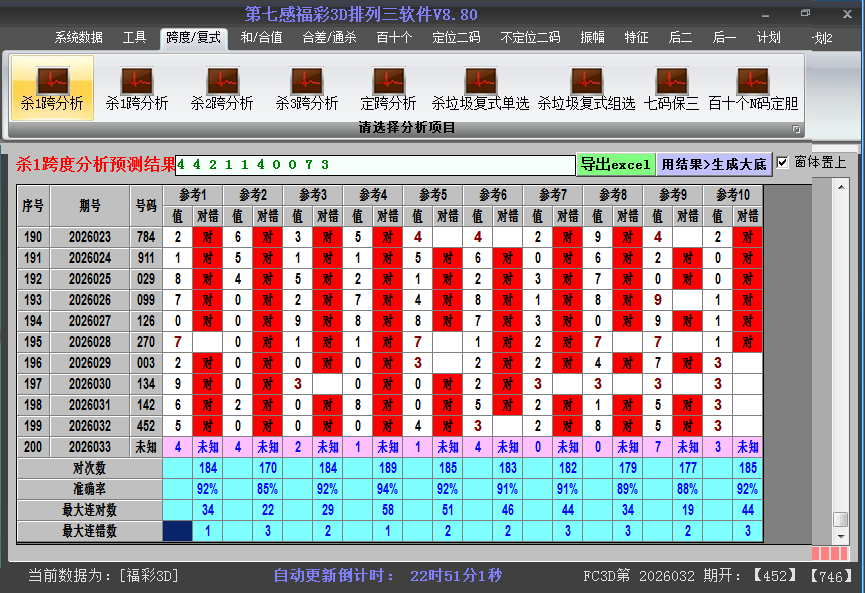Image resolution: width=865 pixels, height=593 pixels.
Task: Open the 杀3跨分析 analysis tool
Action: point(307,88)
